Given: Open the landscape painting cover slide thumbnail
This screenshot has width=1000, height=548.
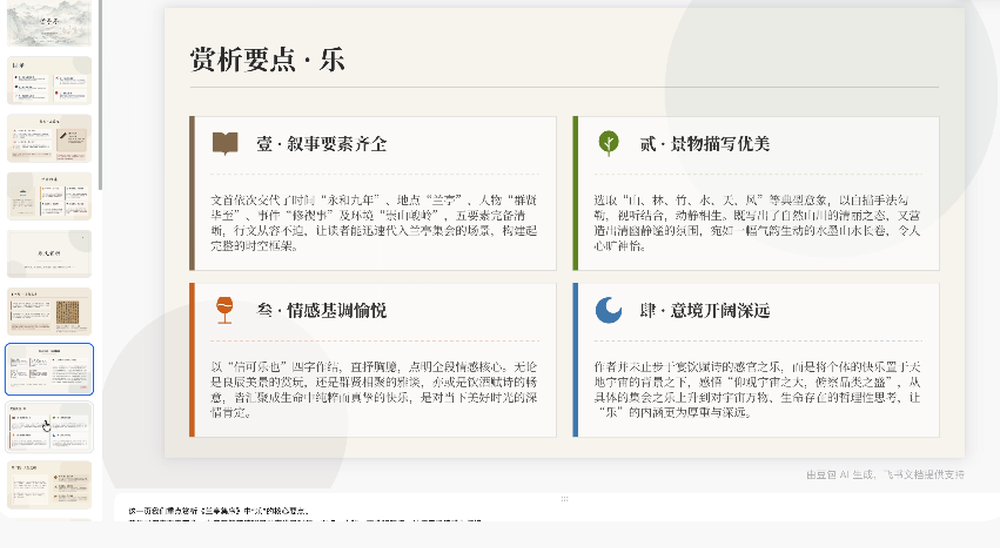Looking at the screenshot, I should click(49, 23).
